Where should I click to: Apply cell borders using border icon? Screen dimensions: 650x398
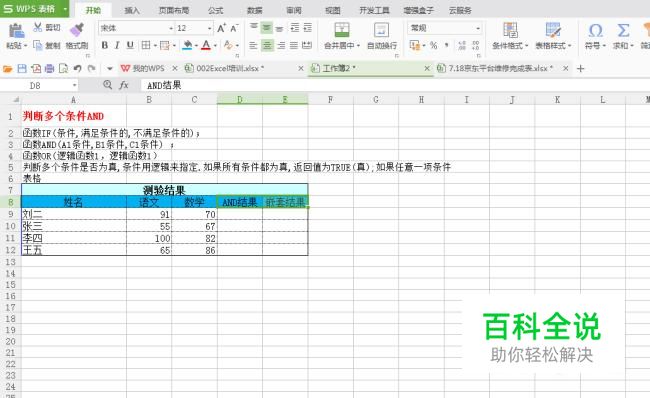146,45
